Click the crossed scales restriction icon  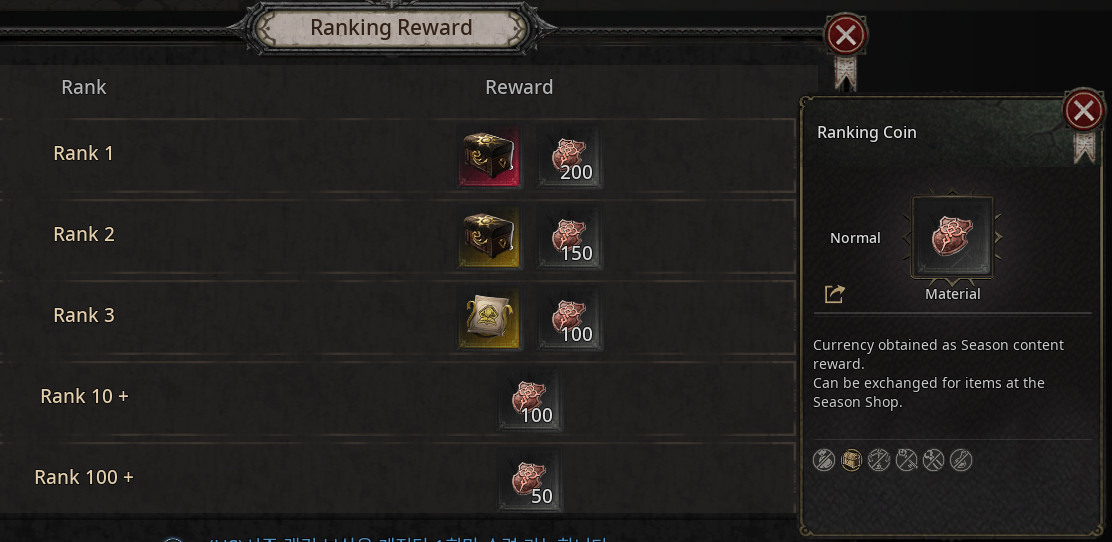tap(879, 460)
